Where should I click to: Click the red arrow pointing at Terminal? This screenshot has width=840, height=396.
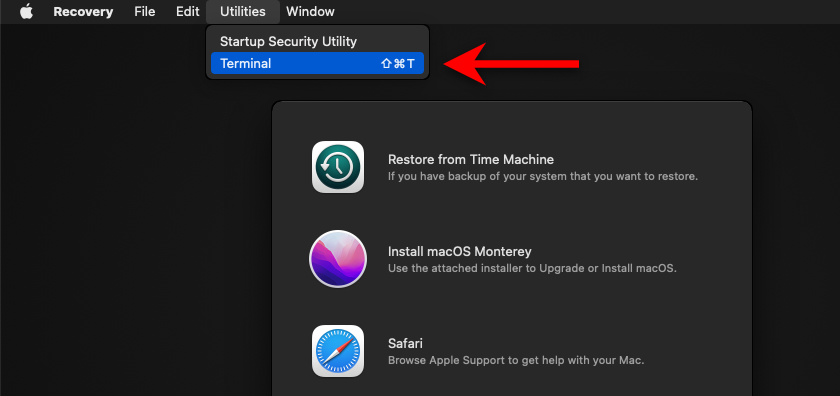click(x=512, y=64)
